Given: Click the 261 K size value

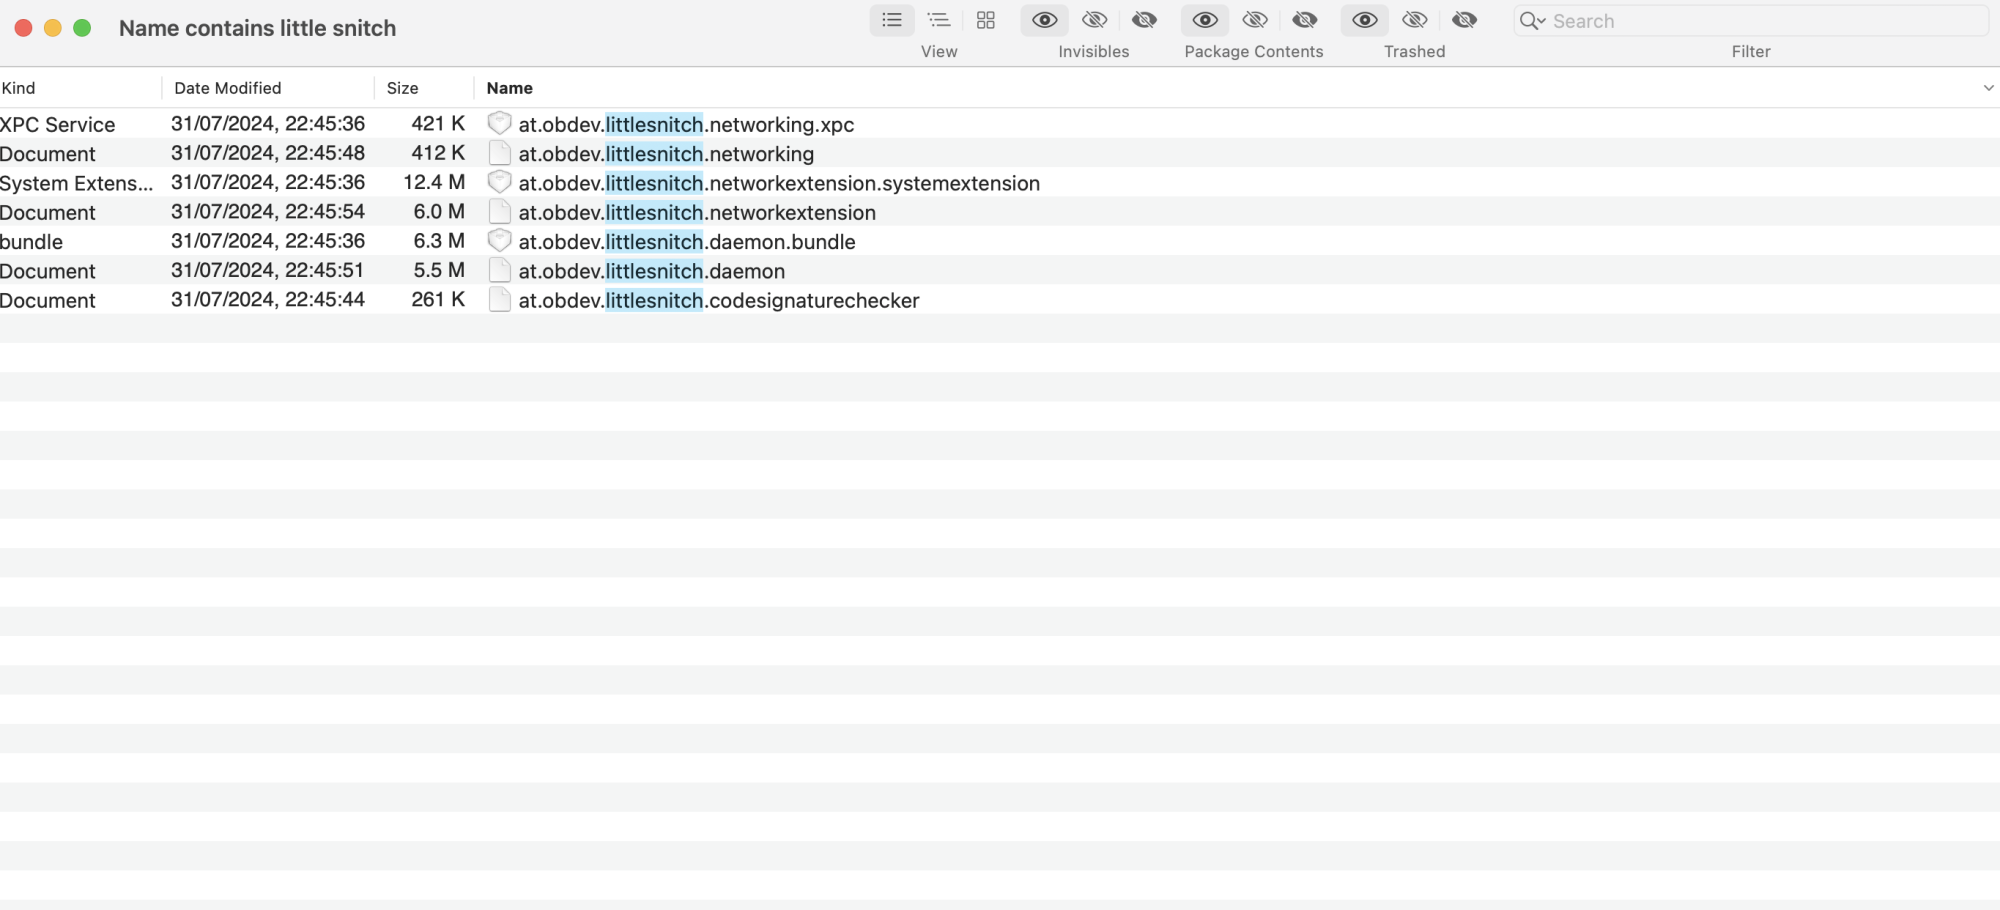Looking at the screenshot, I should click(x=438, y=299).
